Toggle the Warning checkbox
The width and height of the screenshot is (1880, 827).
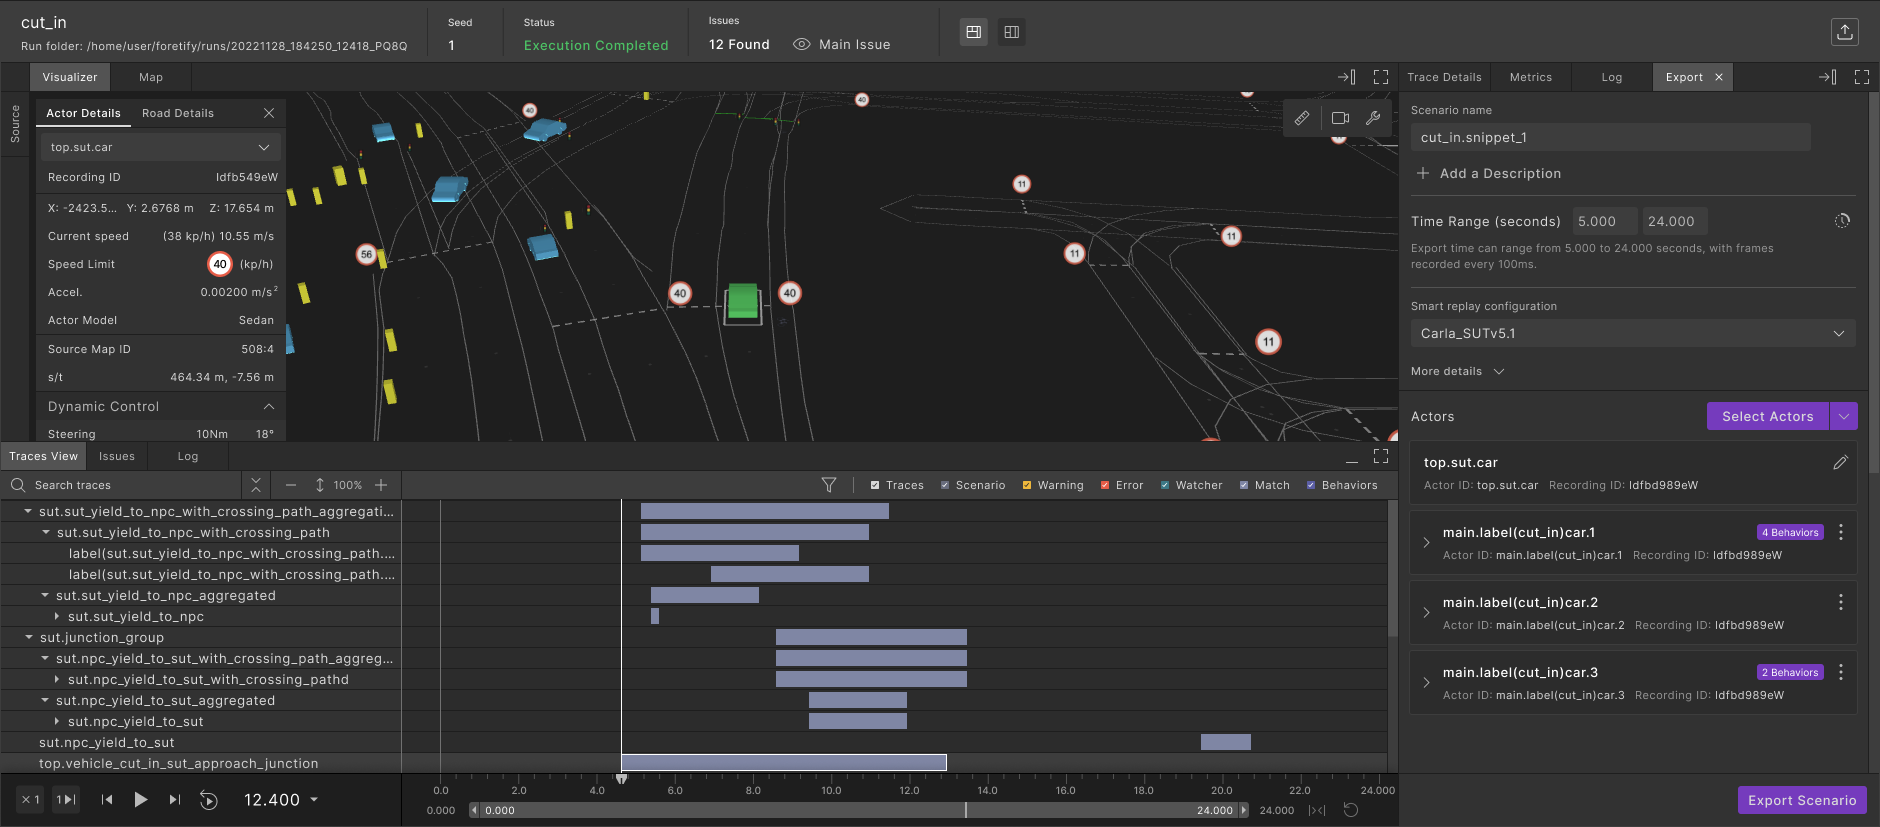click(x=1027, y=485)
